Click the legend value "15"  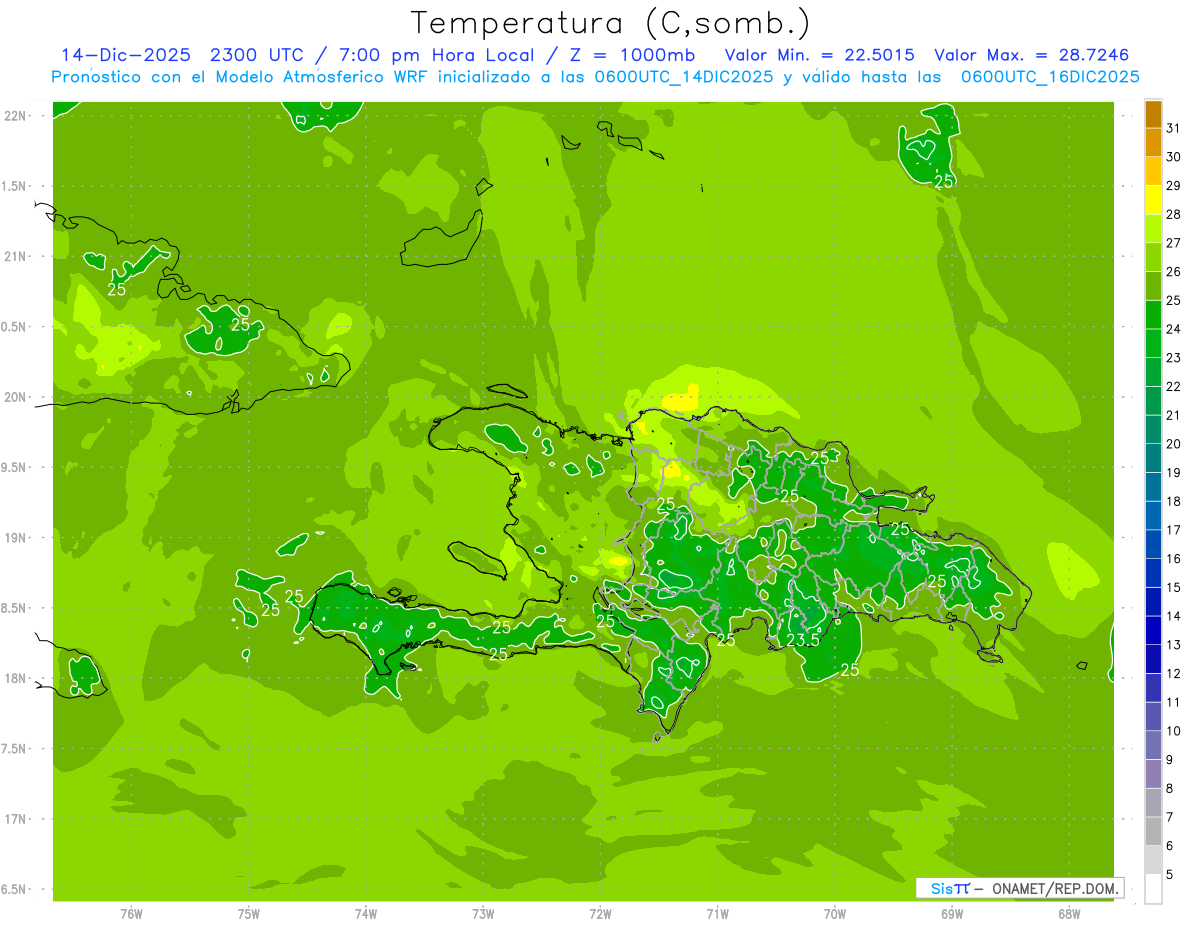[1174, 587]
